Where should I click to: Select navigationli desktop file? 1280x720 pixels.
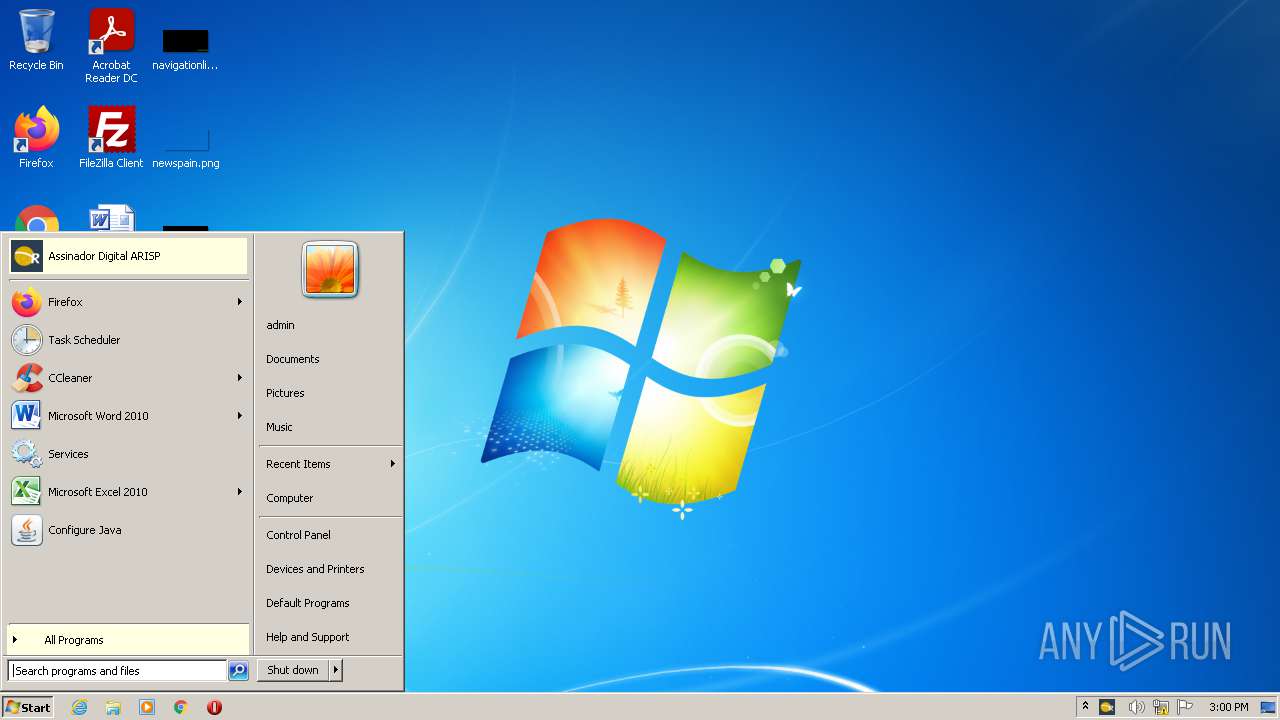[186, 48]
